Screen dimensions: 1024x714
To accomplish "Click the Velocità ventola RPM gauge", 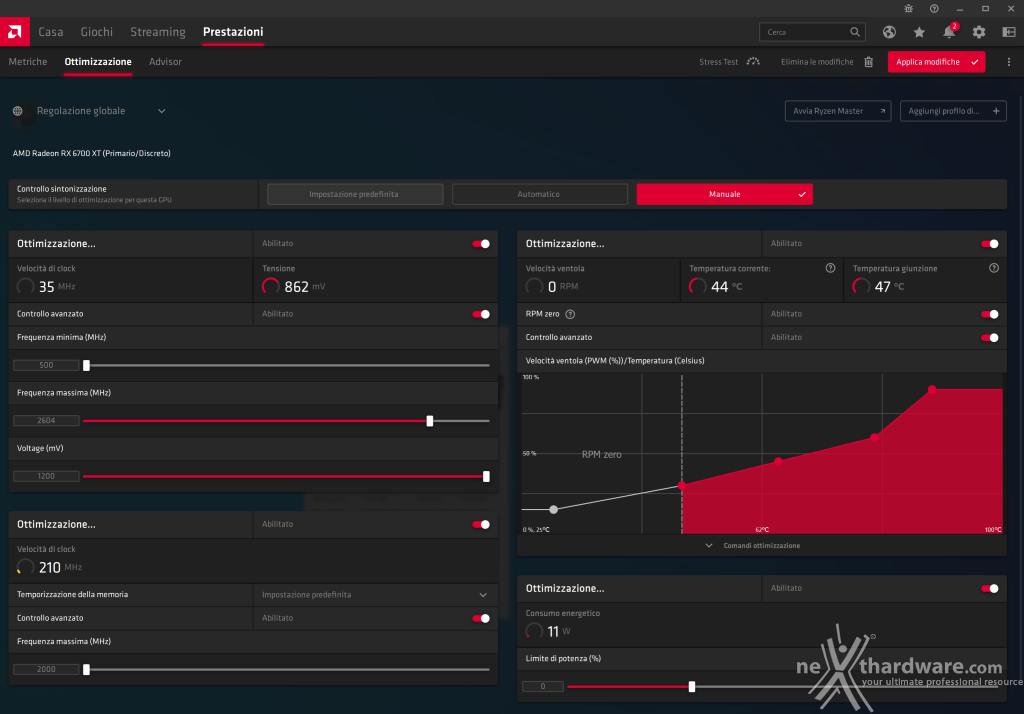I will [534, 286].
